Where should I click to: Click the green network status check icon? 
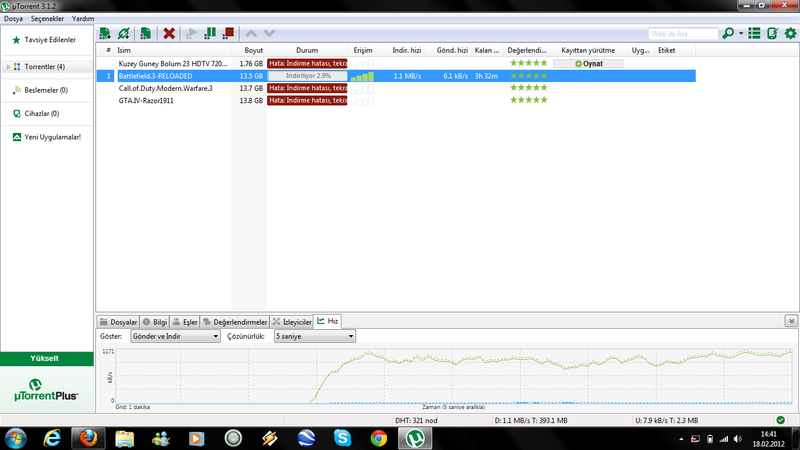(x=781, y=420)
